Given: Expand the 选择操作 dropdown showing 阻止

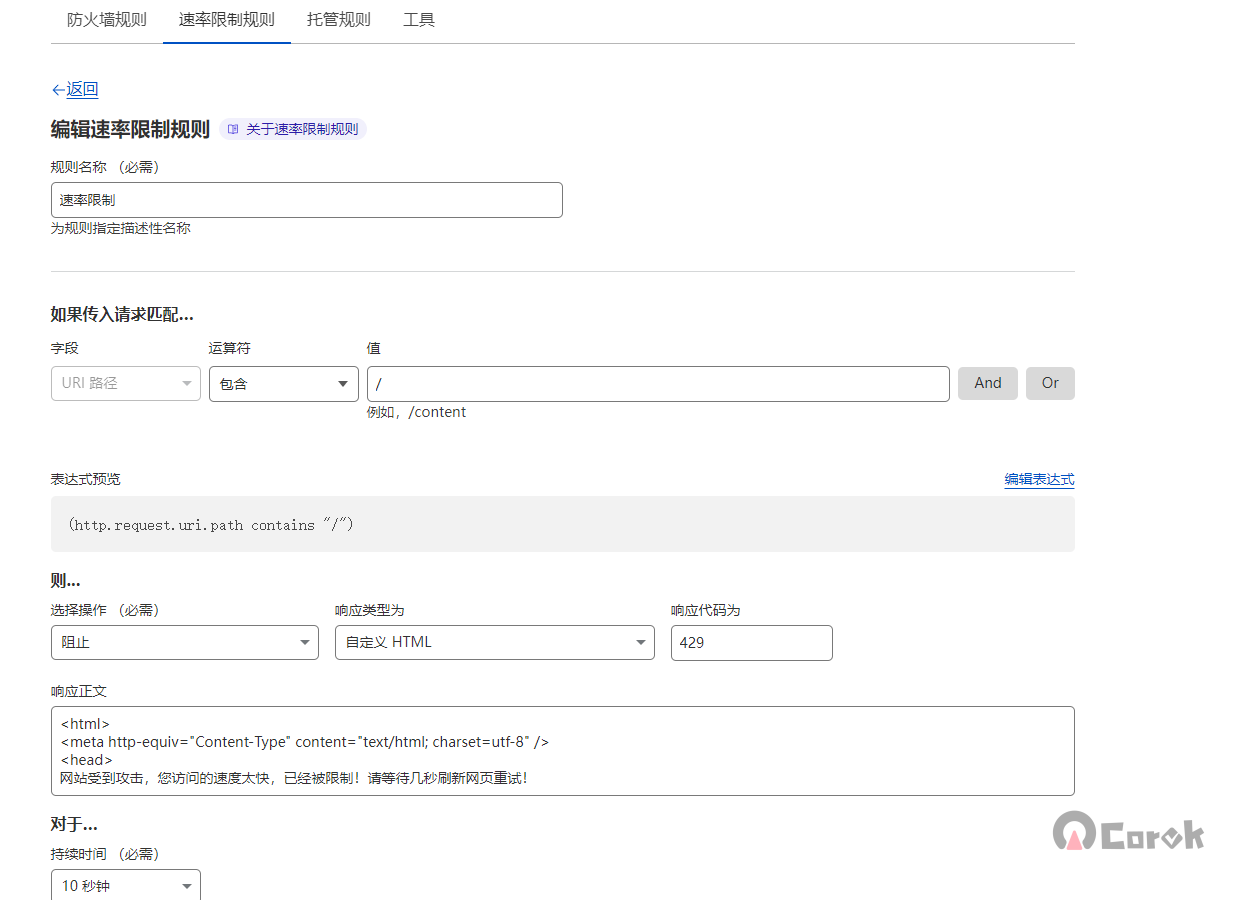Looking at the screenshot, I should pyautogui.click(x=184, y=642).
